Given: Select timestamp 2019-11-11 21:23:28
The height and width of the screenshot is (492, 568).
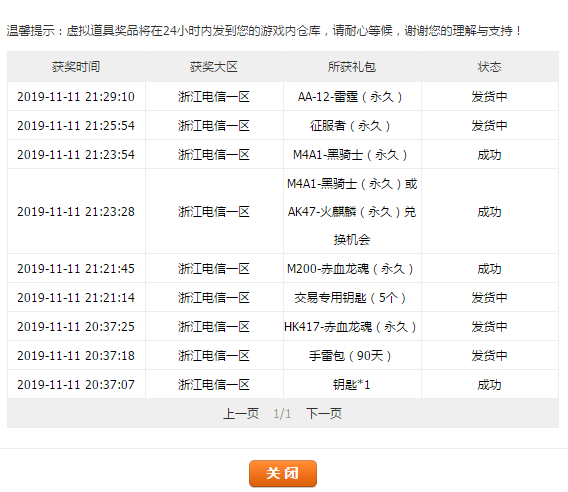Looking at the screenshot, I should click(76, 212).
